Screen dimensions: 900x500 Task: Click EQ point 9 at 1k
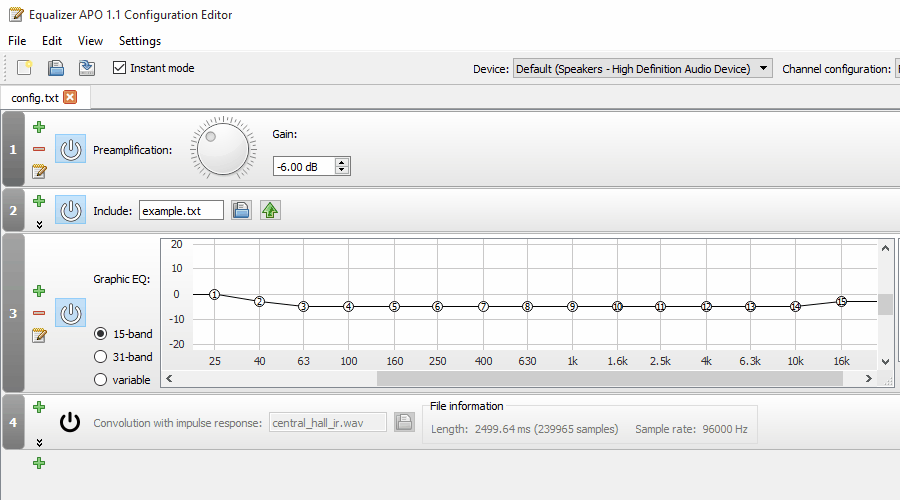572,307
